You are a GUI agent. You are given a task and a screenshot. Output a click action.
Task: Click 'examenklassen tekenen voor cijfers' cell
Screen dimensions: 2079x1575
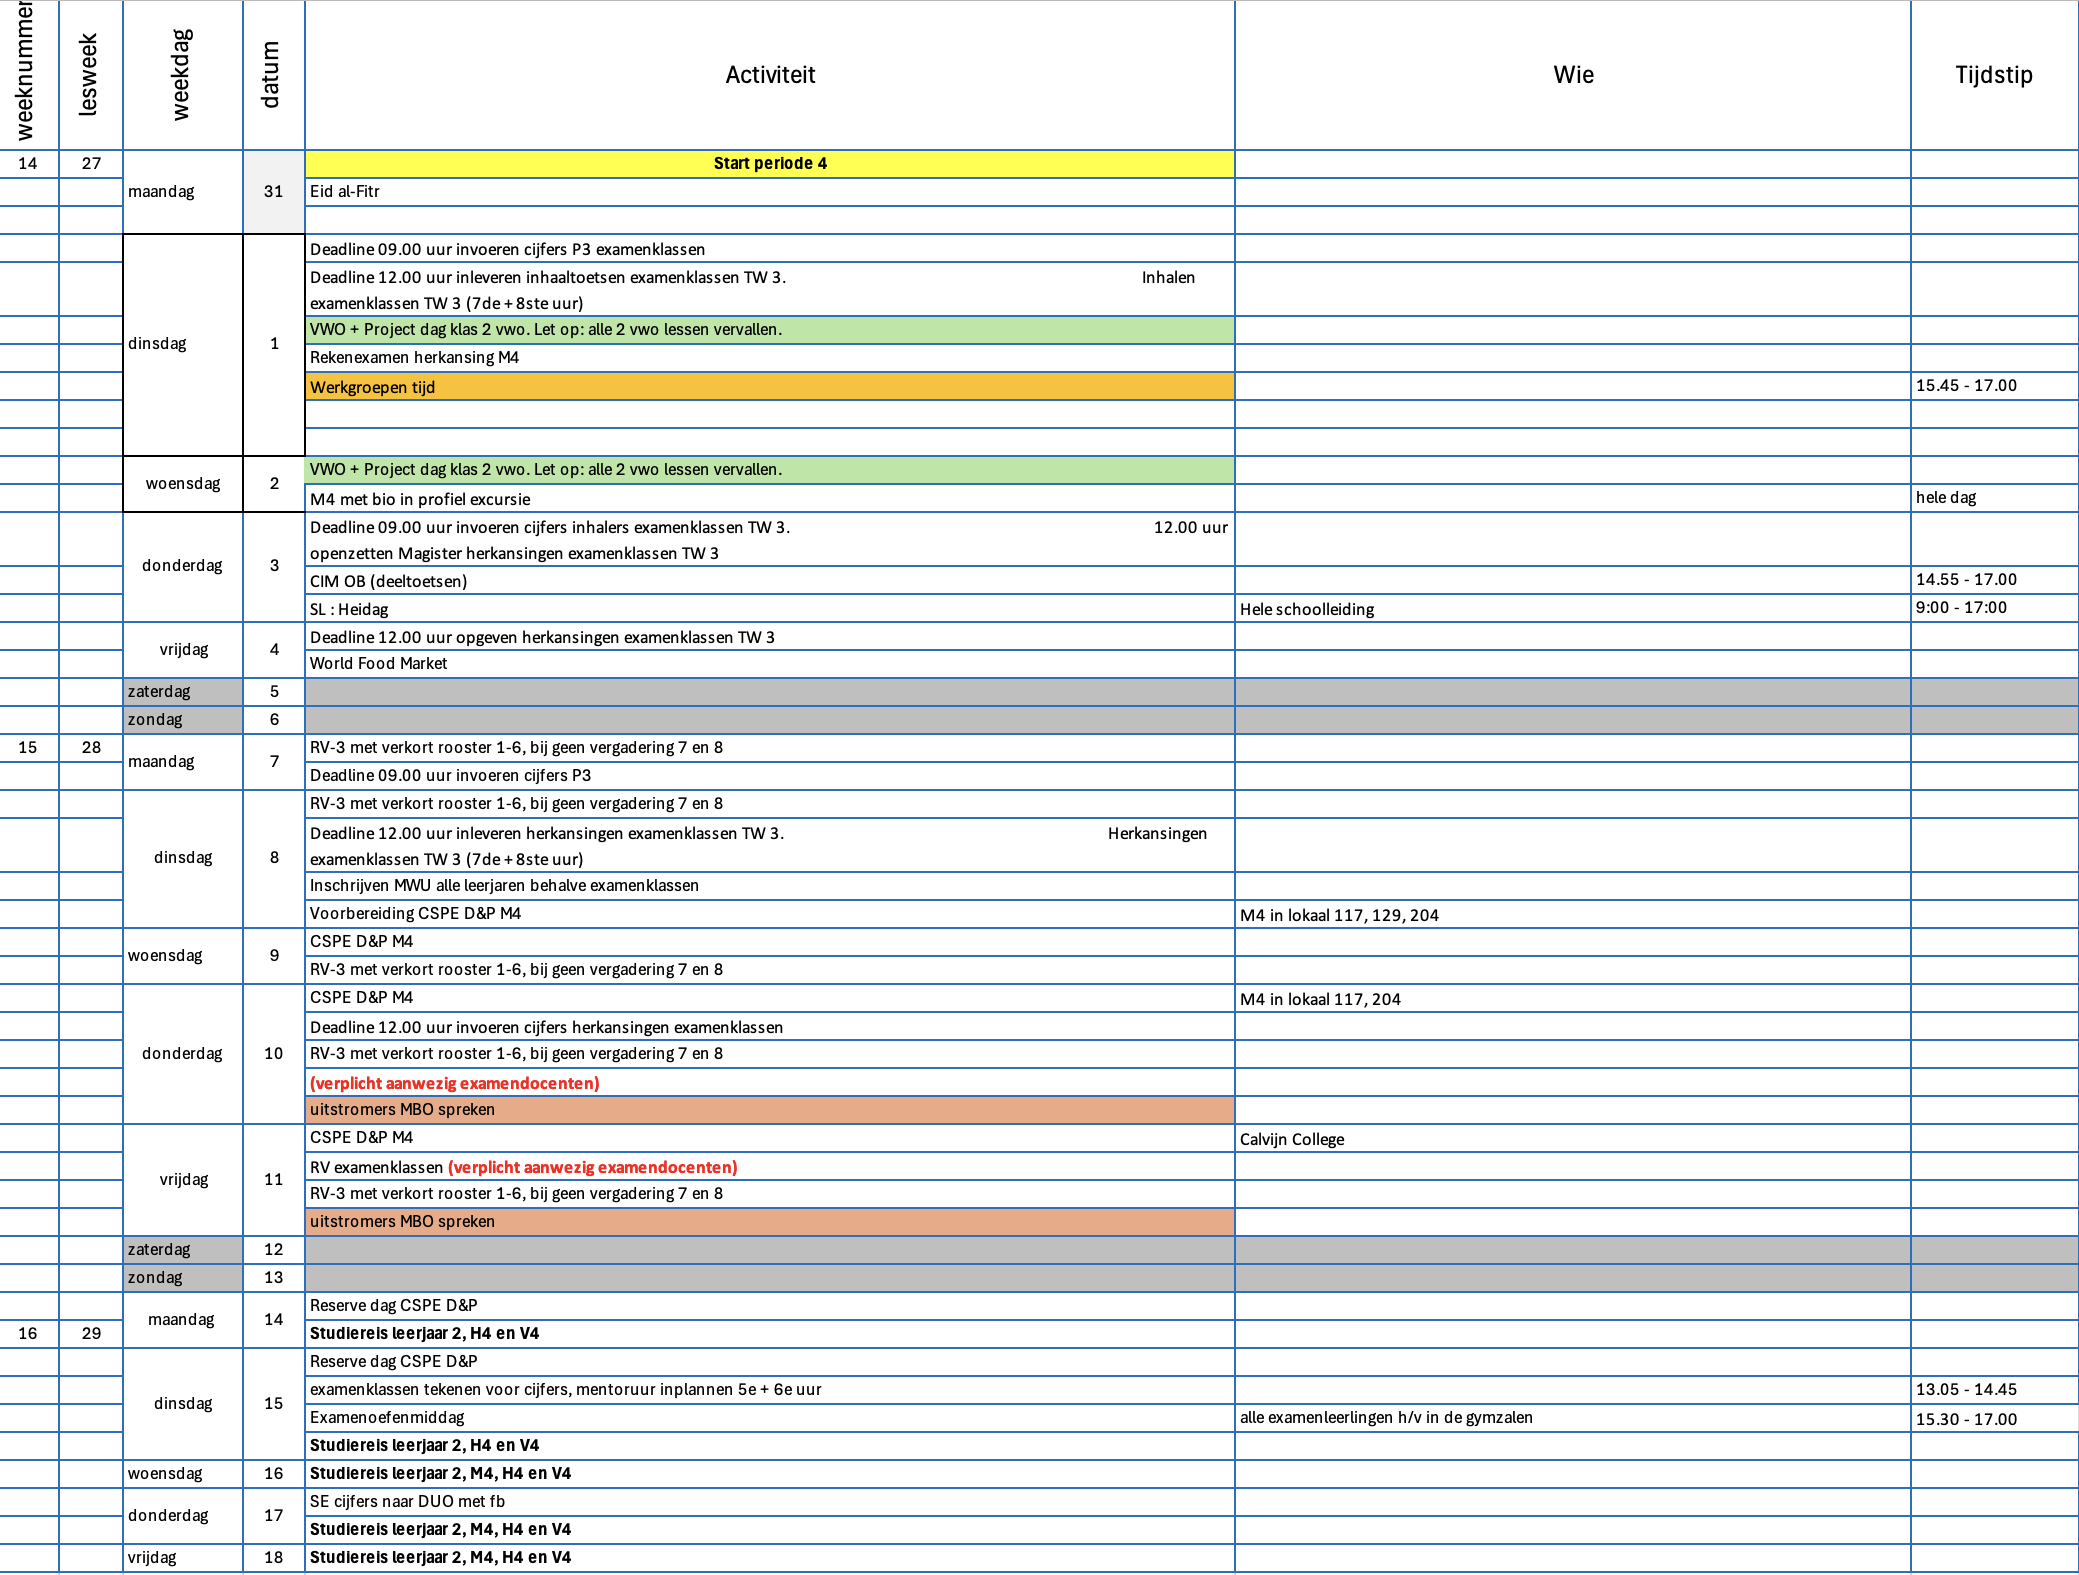pos(770,1390)
